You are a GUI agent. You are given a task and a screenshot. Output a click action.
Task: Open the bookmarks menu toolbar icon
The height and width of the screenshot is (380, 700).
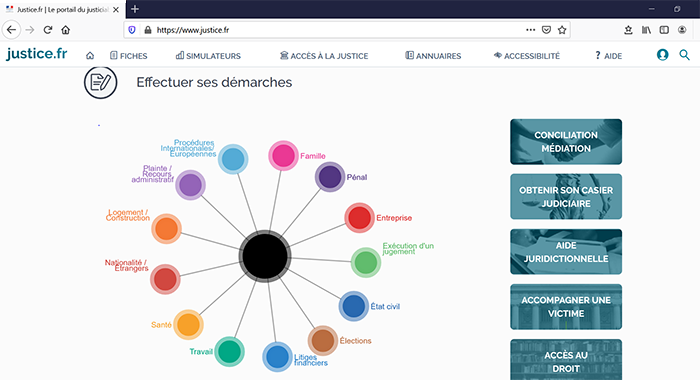pyautogui.click(x=628, y=30)
